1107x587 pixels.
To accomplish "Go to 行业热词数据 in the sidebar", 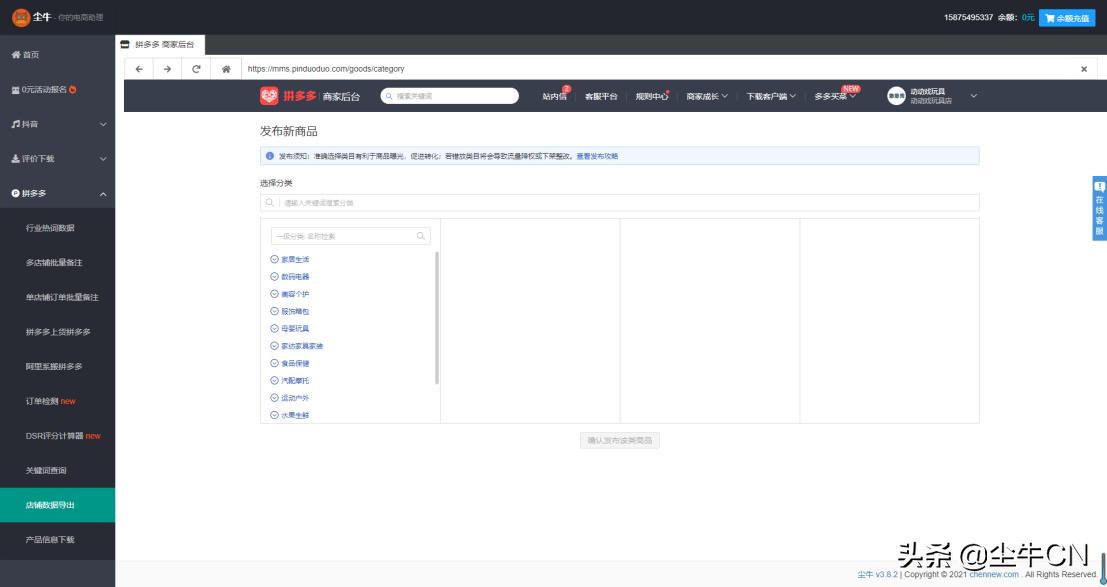I will click(50, 228).
